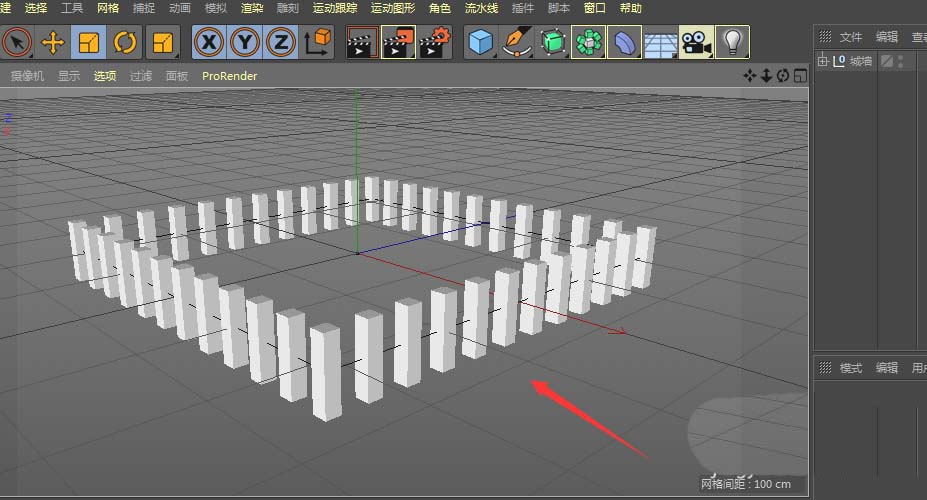Click viewport orbit rotate icon

783,76
